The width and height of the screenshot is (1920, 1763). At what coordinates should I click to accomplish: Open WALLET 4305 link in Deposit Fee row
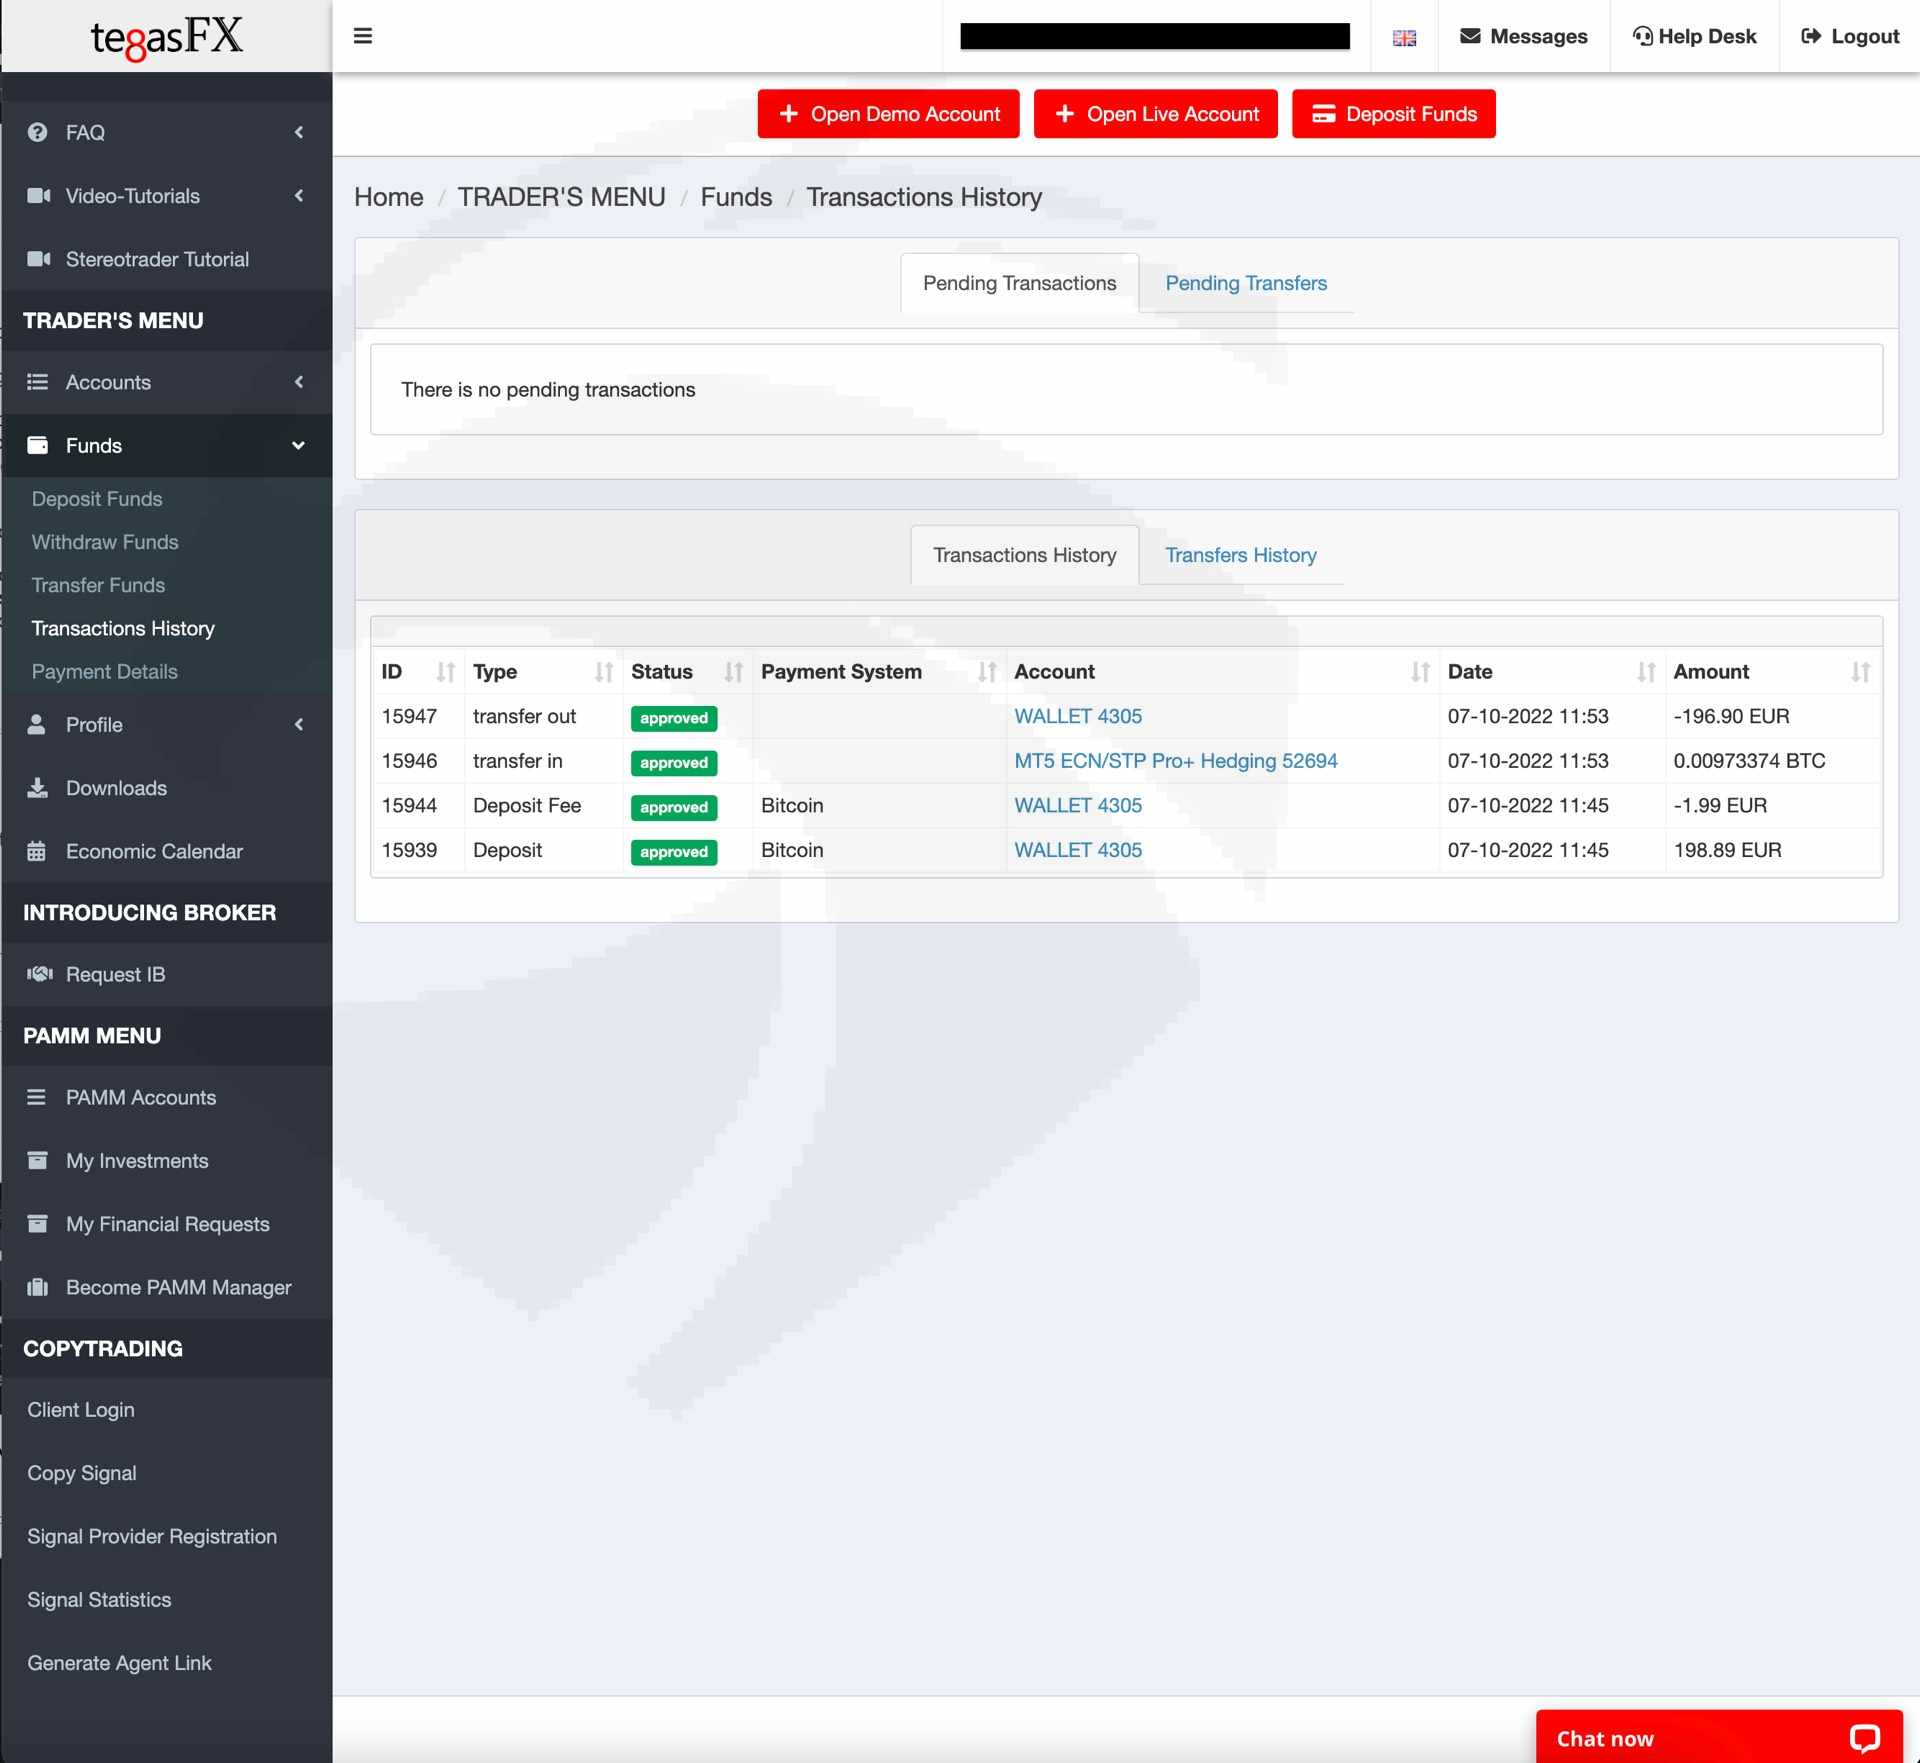(1078, 805)
